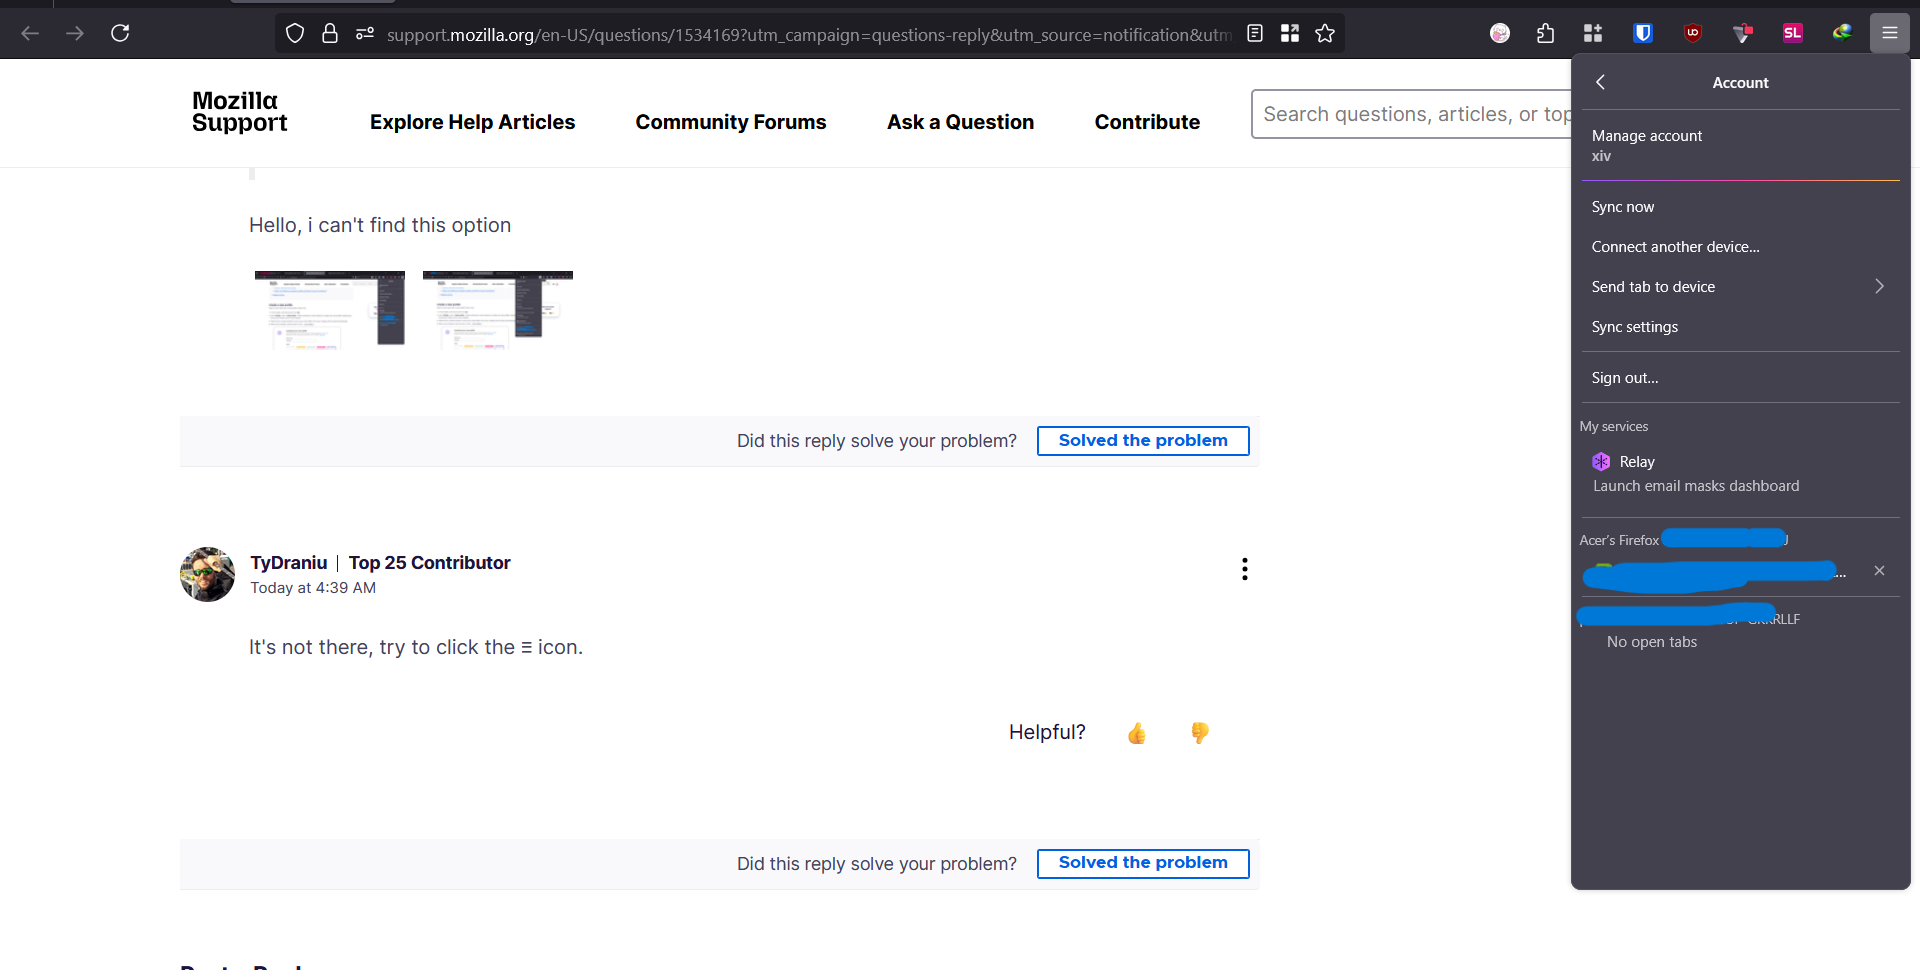Open the three-dot menu on TyDraniu's reply
This screenshot has height=970, width=1920.
pos(1245,570)
